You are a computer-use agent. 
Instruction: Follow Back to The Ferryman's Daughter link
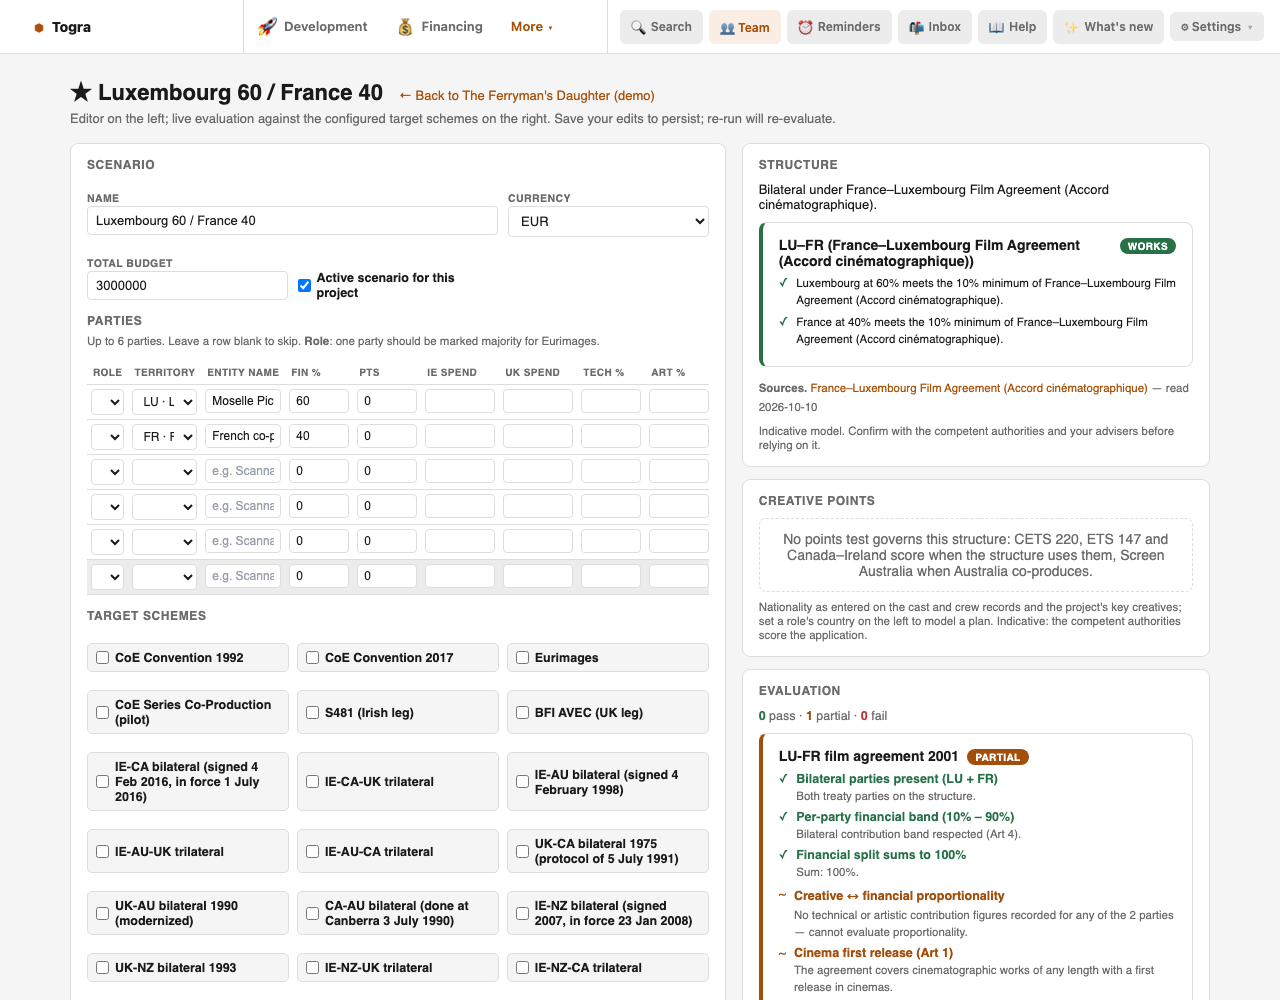click(x=527, y=96)
